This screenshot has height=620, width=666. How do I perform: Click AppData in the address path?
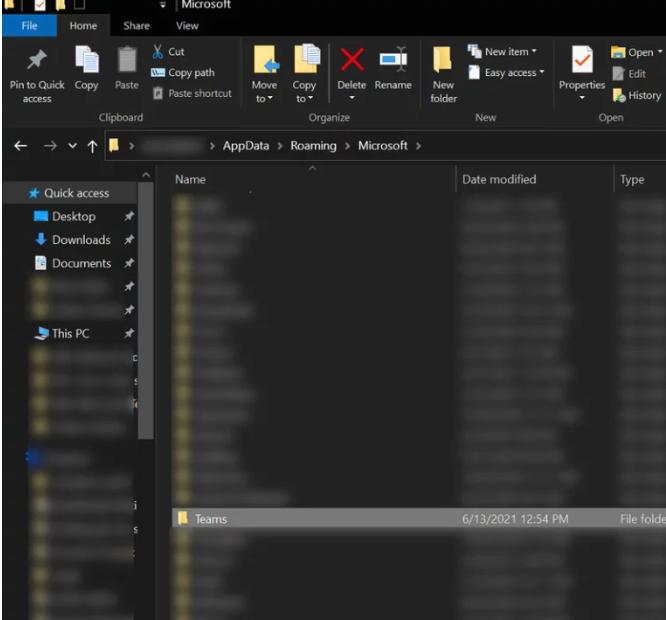[x=246, y=146]
